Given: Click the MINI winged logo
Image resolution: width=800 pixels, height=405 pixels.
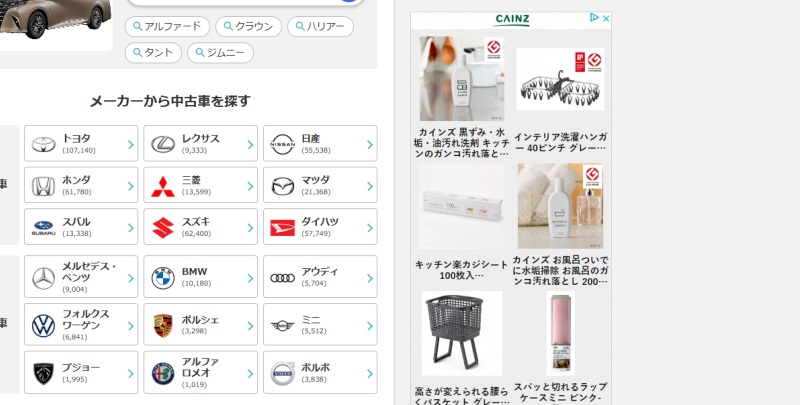Looking at the screenshot, I should pos(283,325).
